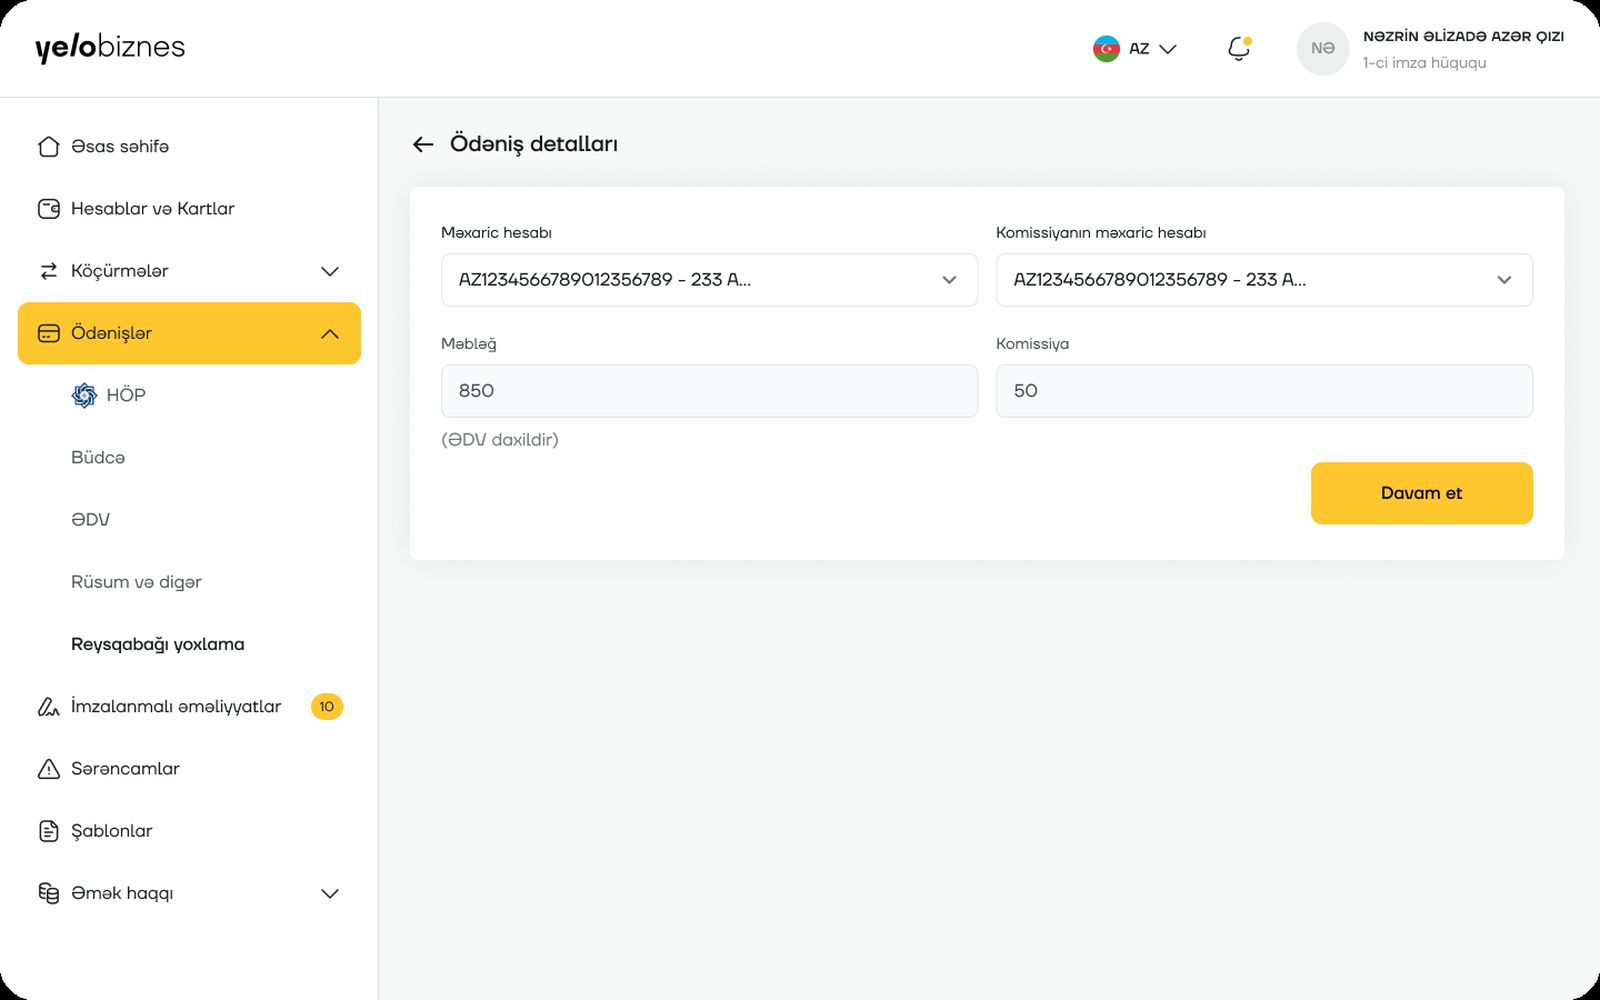Open the AZ language dropdown

click(1135, 48)
